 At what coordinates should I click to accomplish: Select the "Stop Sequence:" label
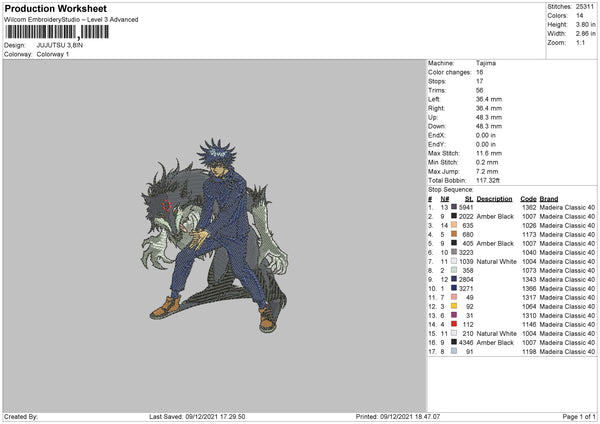(450, 190)
